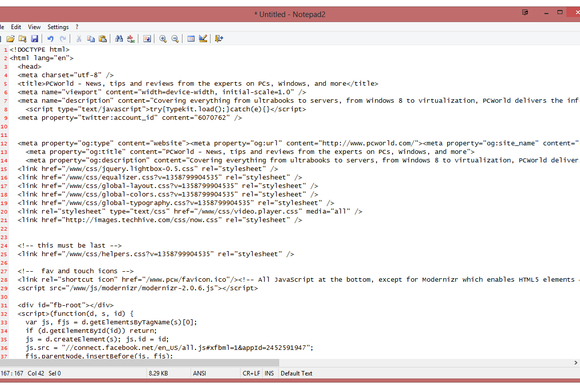The image size is (580, 388).
Task: Toggle word wrap toolbar icon
Action: (x=147, y=38)
